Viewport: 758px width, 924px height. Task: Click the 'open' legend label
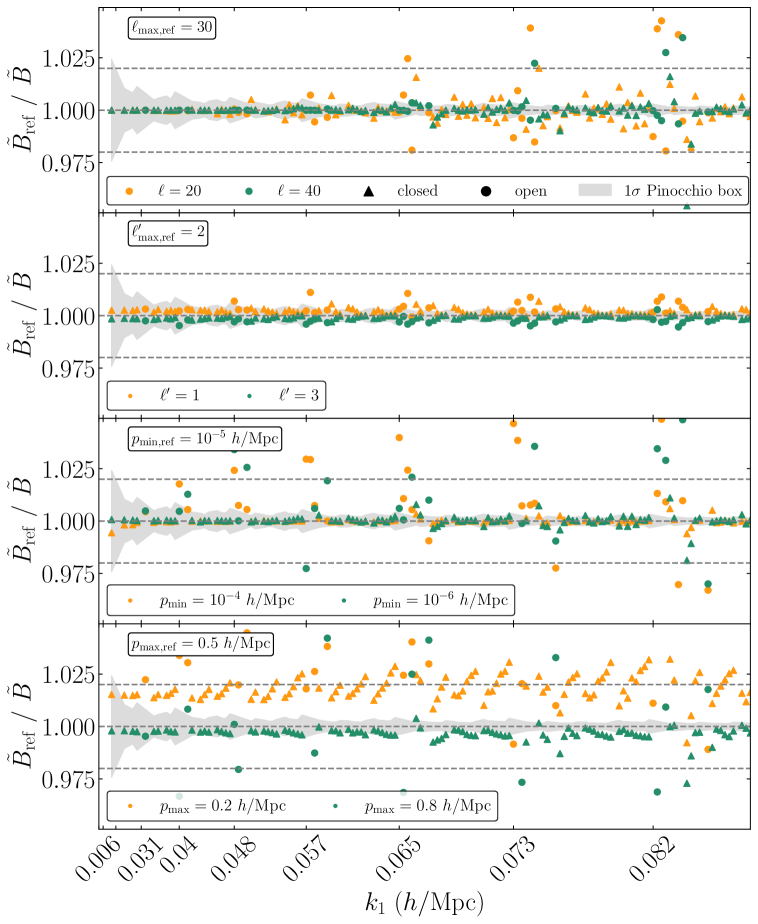click(x=530, y=192)
